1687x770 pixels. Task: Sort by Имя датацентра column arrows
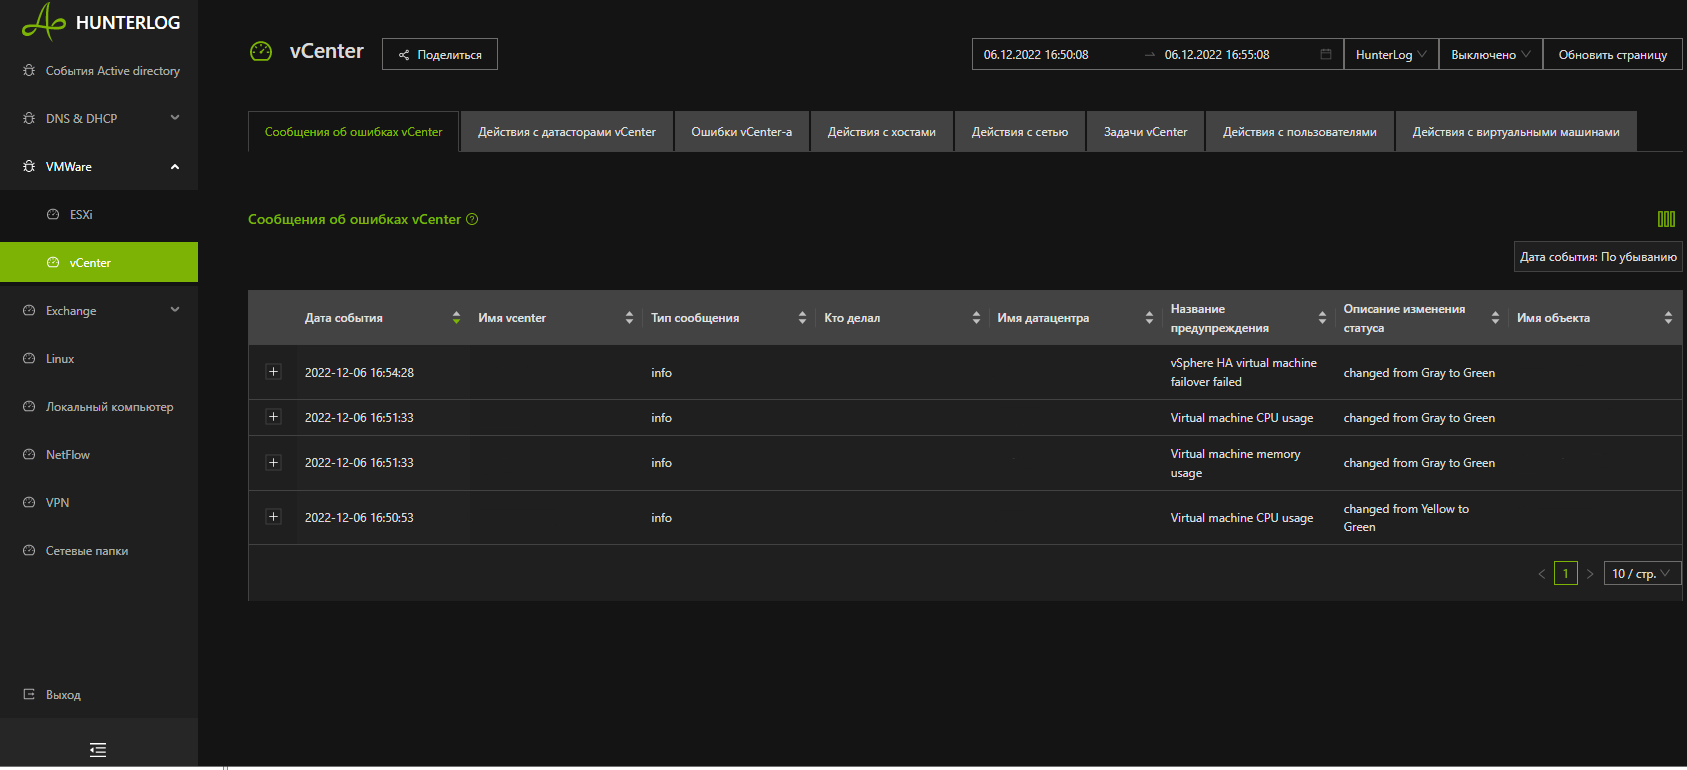point(1149,318)
